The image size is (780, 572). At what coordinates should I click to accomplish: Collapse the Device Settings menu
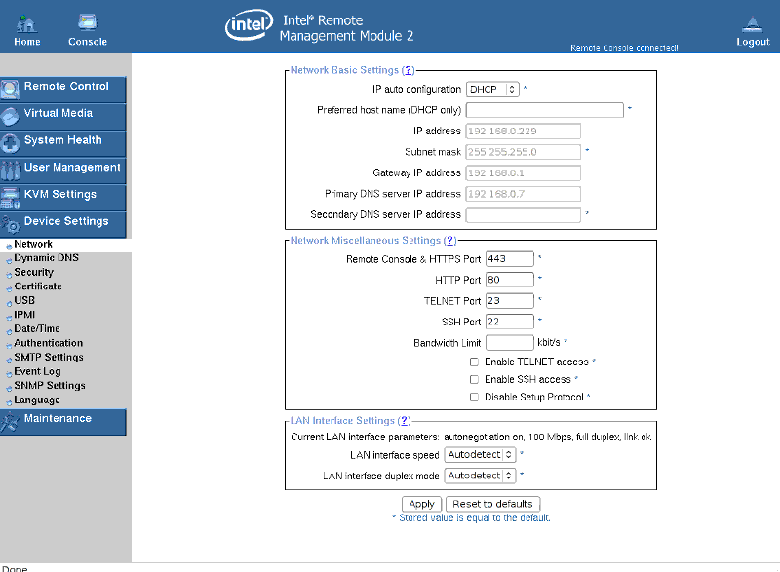(63, 224)
